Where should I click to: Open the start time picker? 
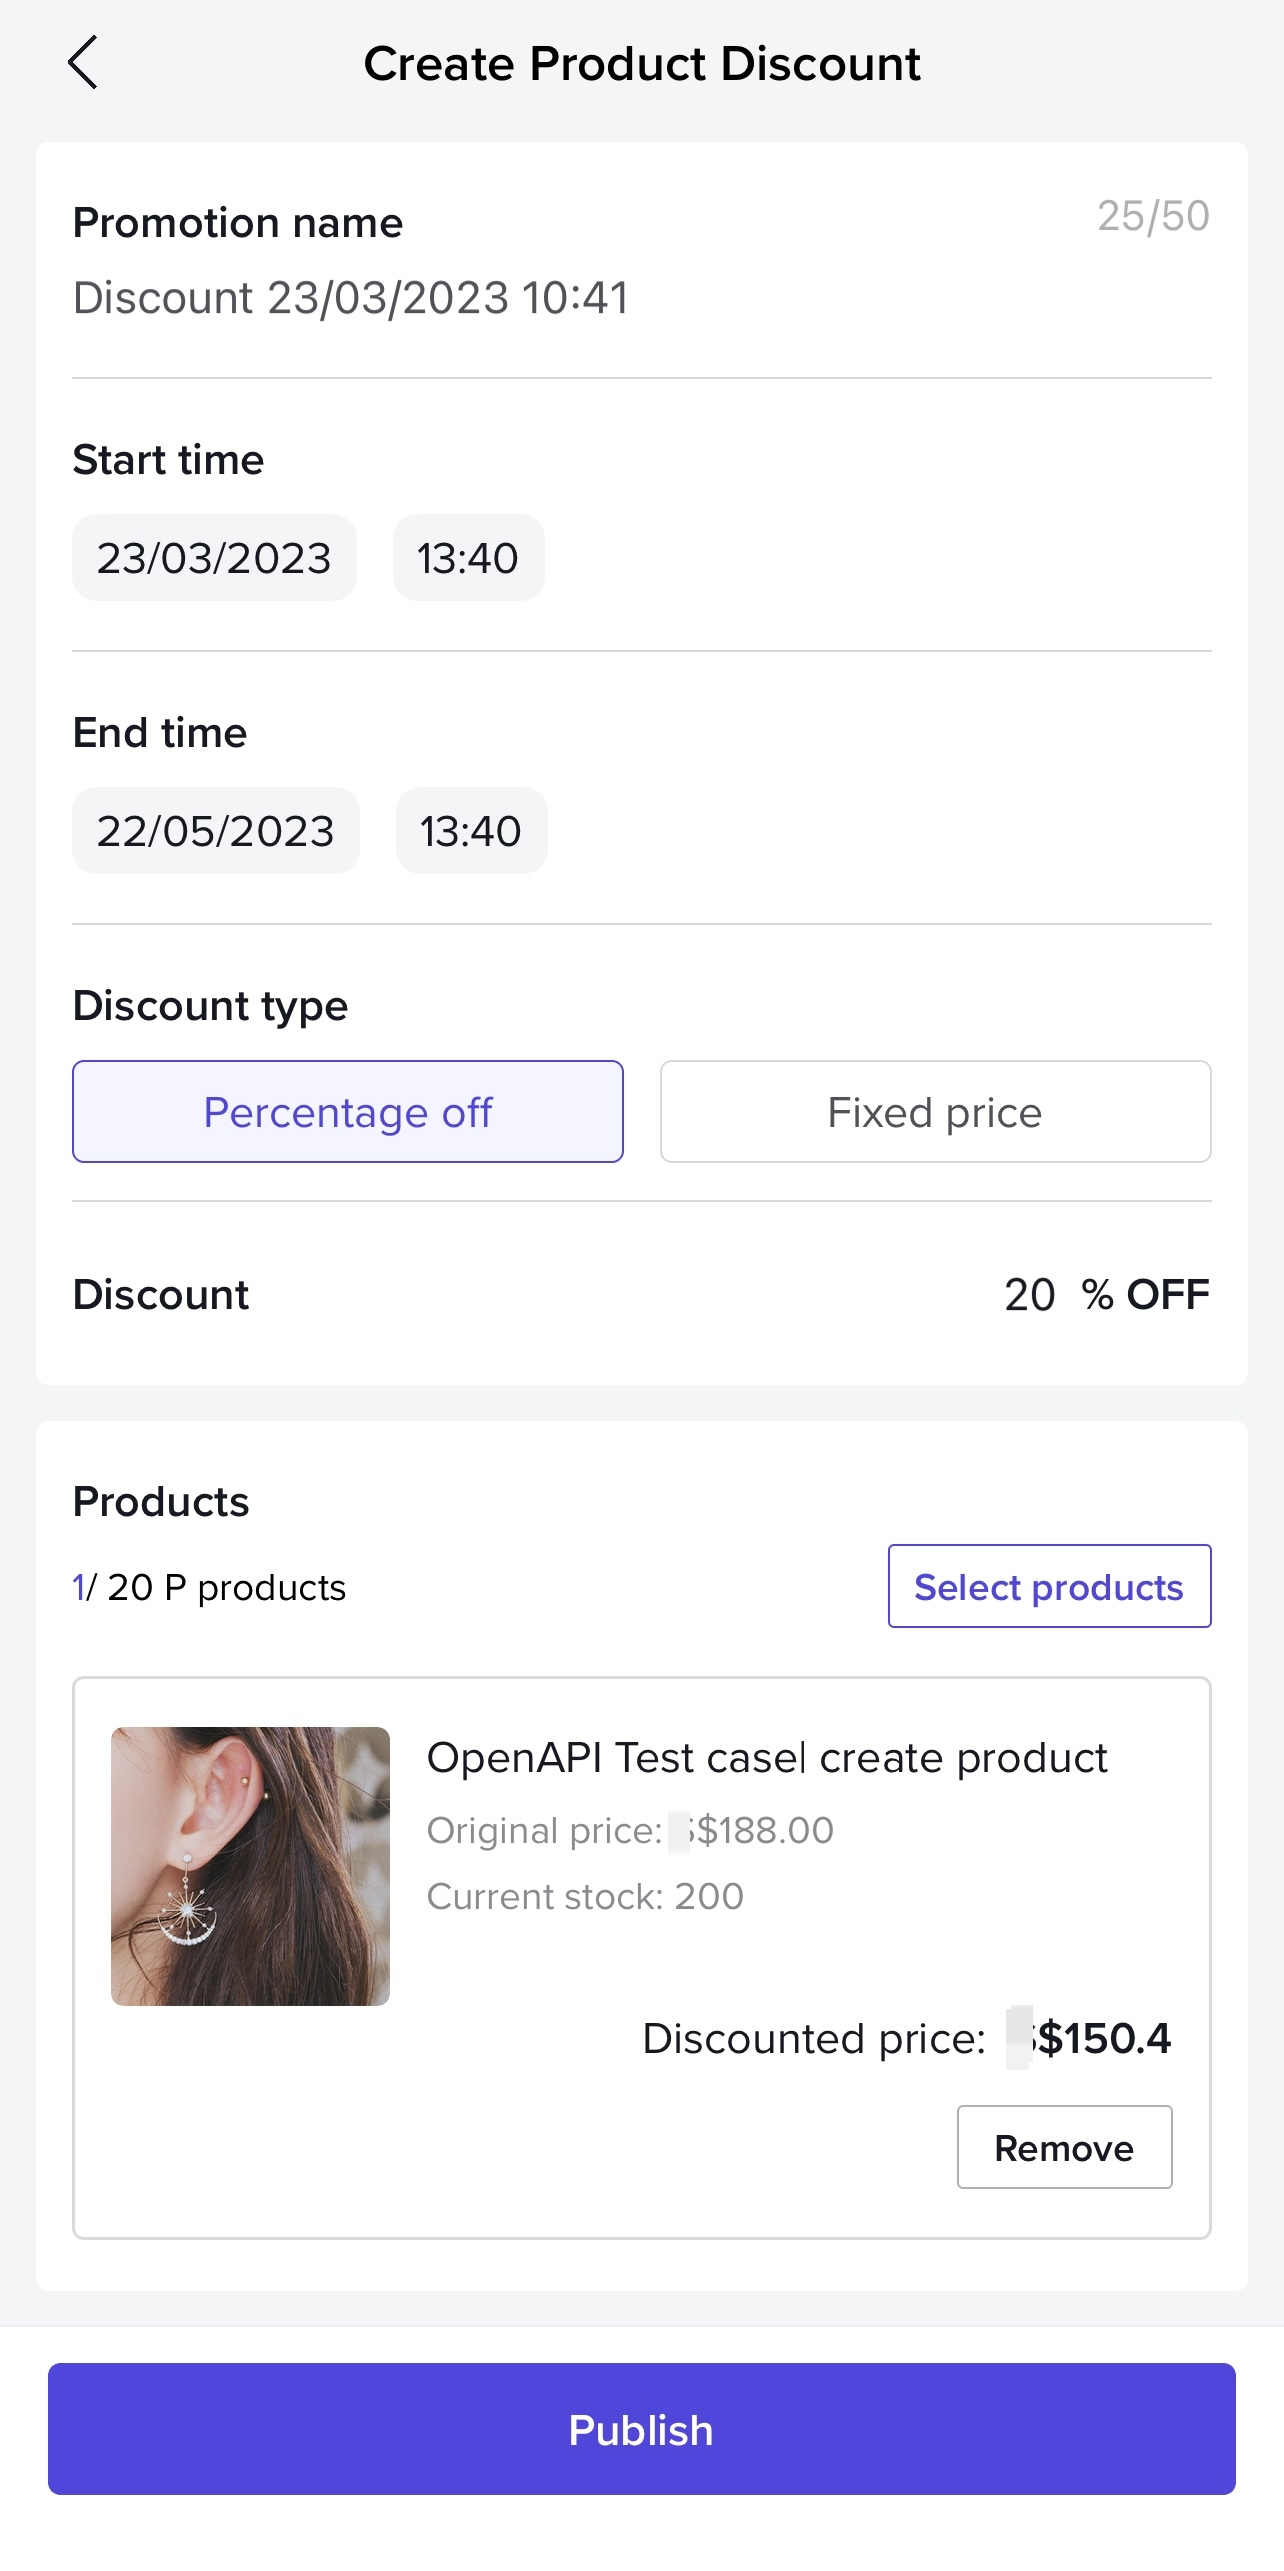click(x=468, y=558)
